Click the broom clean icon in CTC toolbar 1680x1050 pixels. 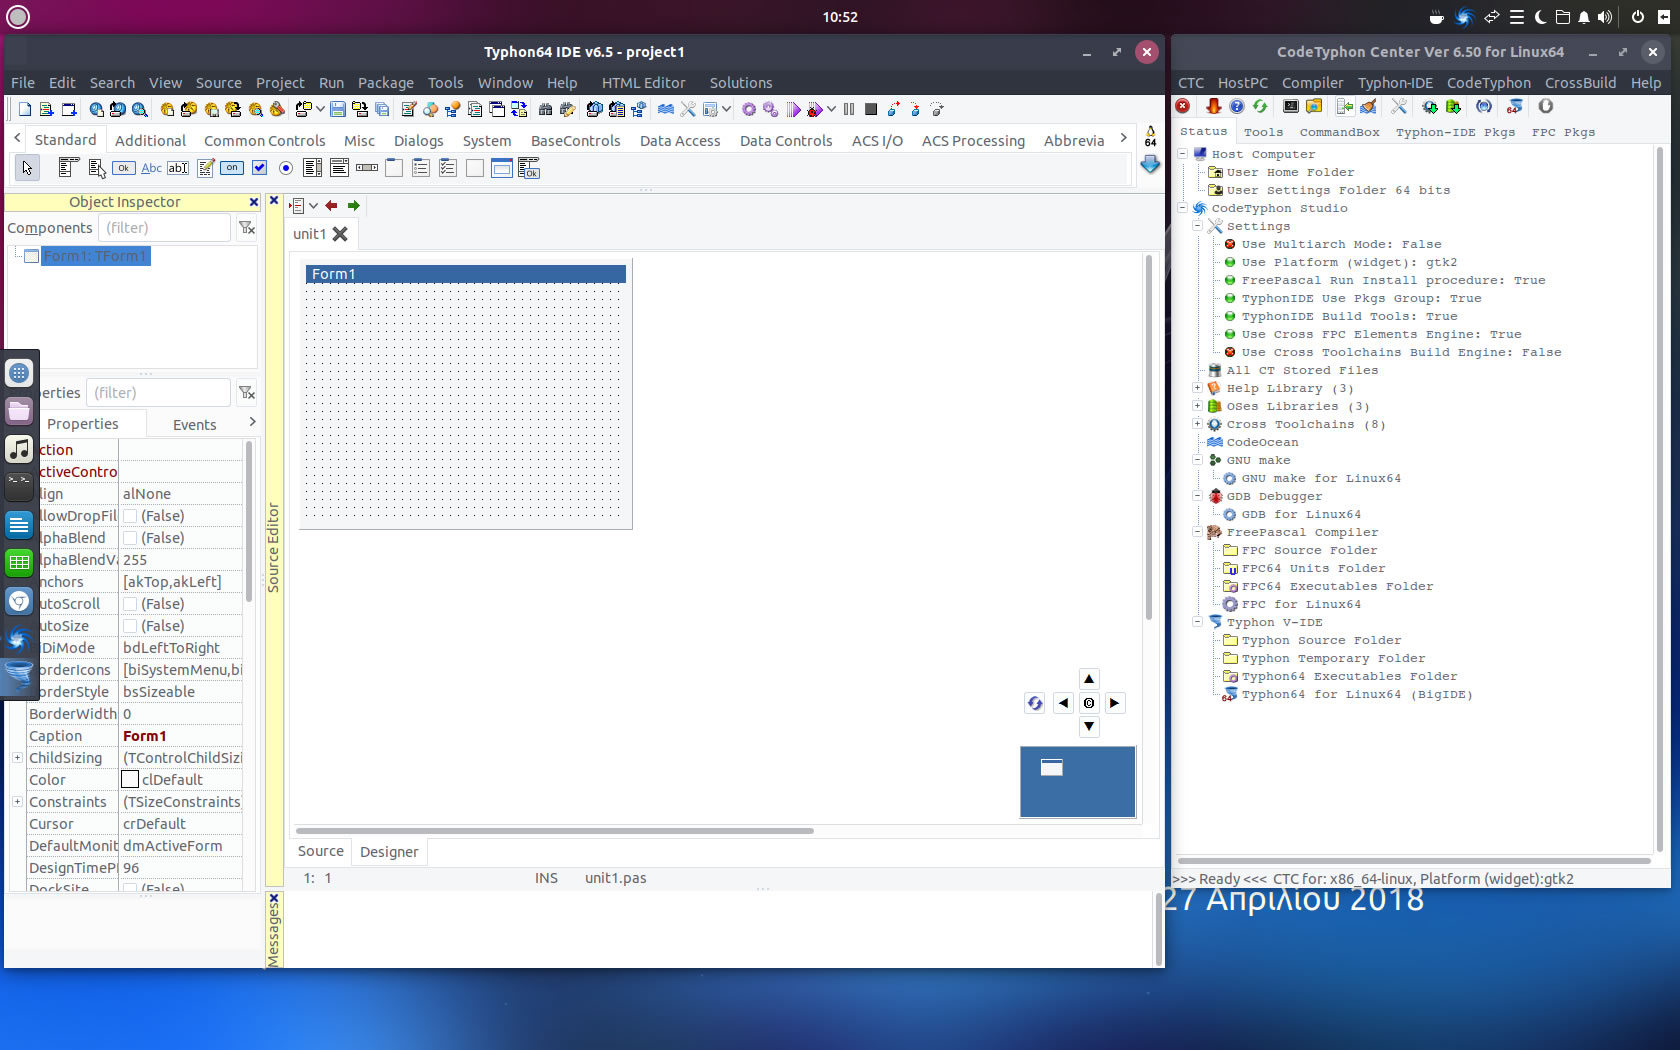coord(1368,106)
